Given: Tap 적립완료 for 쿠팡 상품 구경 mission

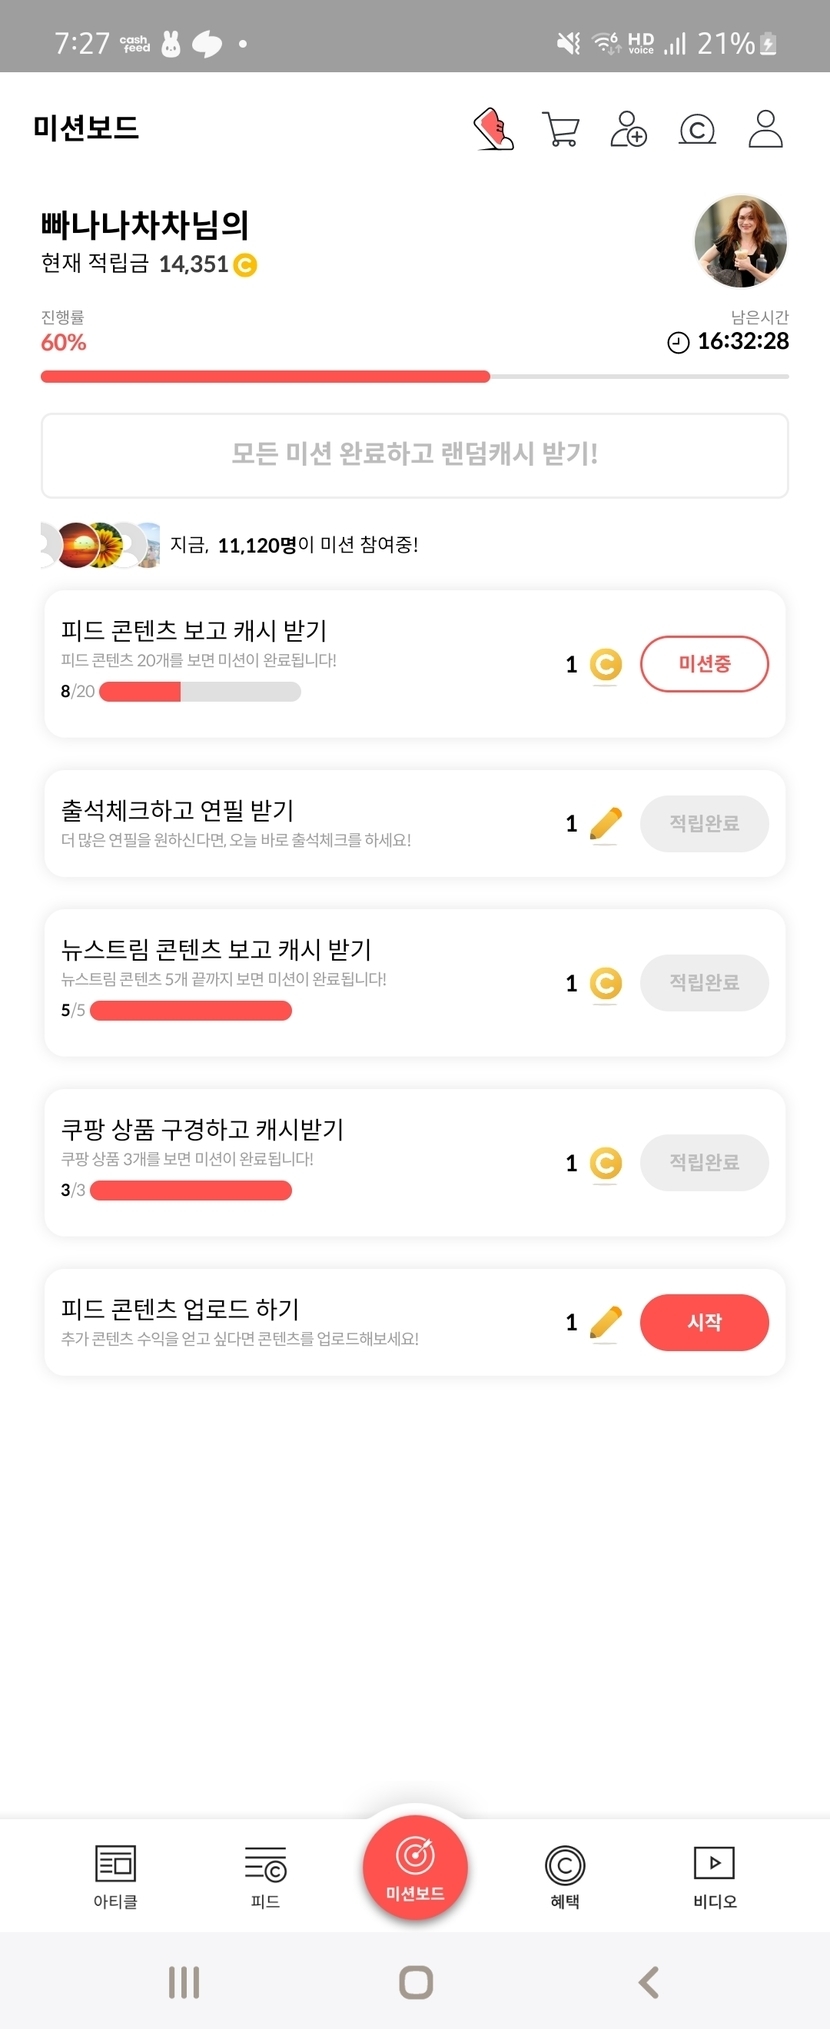Looking at the screenshot, I should pyautogui.click(x=704, y=1163).
